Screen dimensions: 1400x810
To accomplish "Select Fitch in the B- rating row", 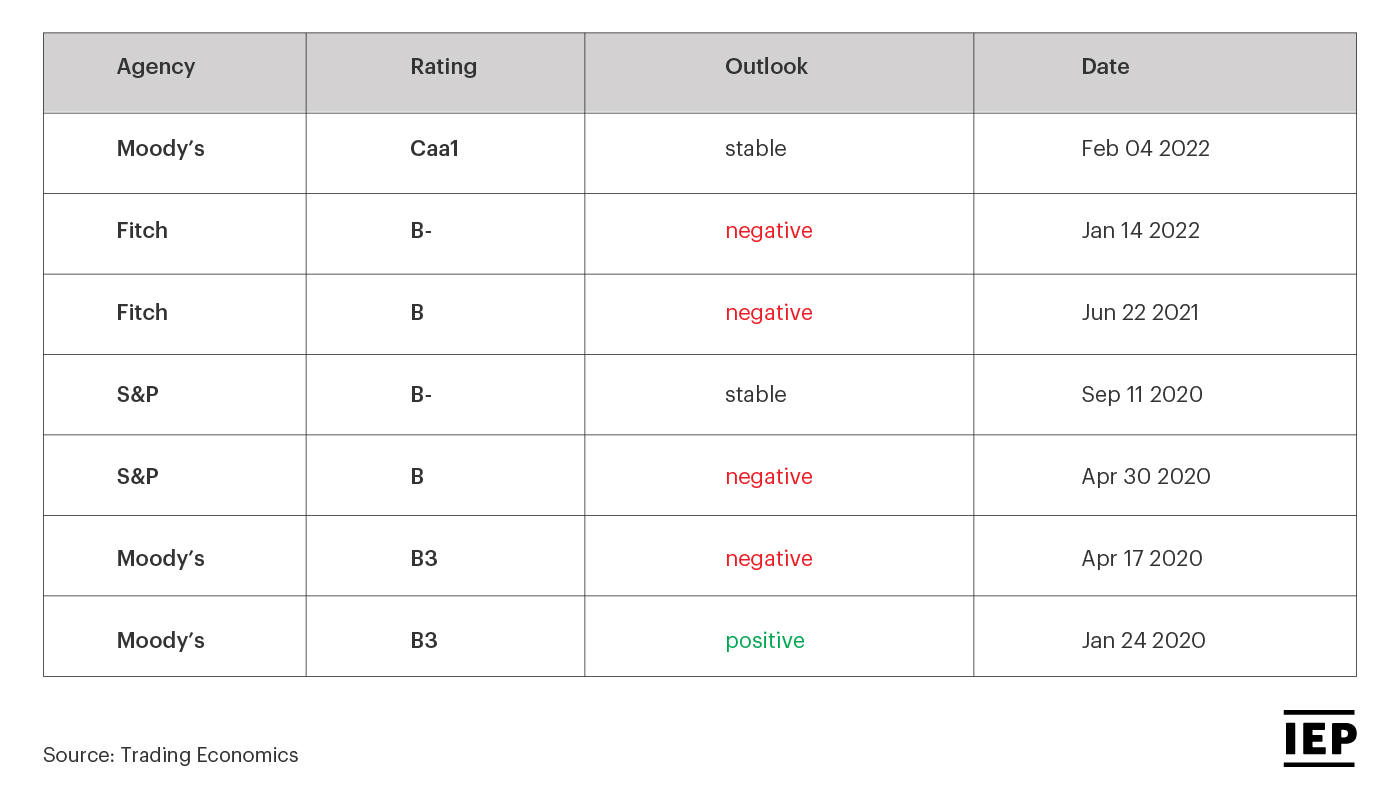I will pyautogui.click(x=142, y=231).
